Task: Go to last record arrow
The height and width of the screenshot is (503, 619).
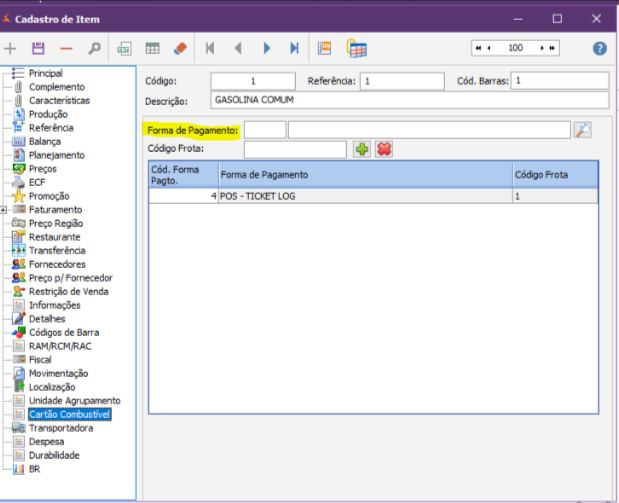Action: click(294, 49)
